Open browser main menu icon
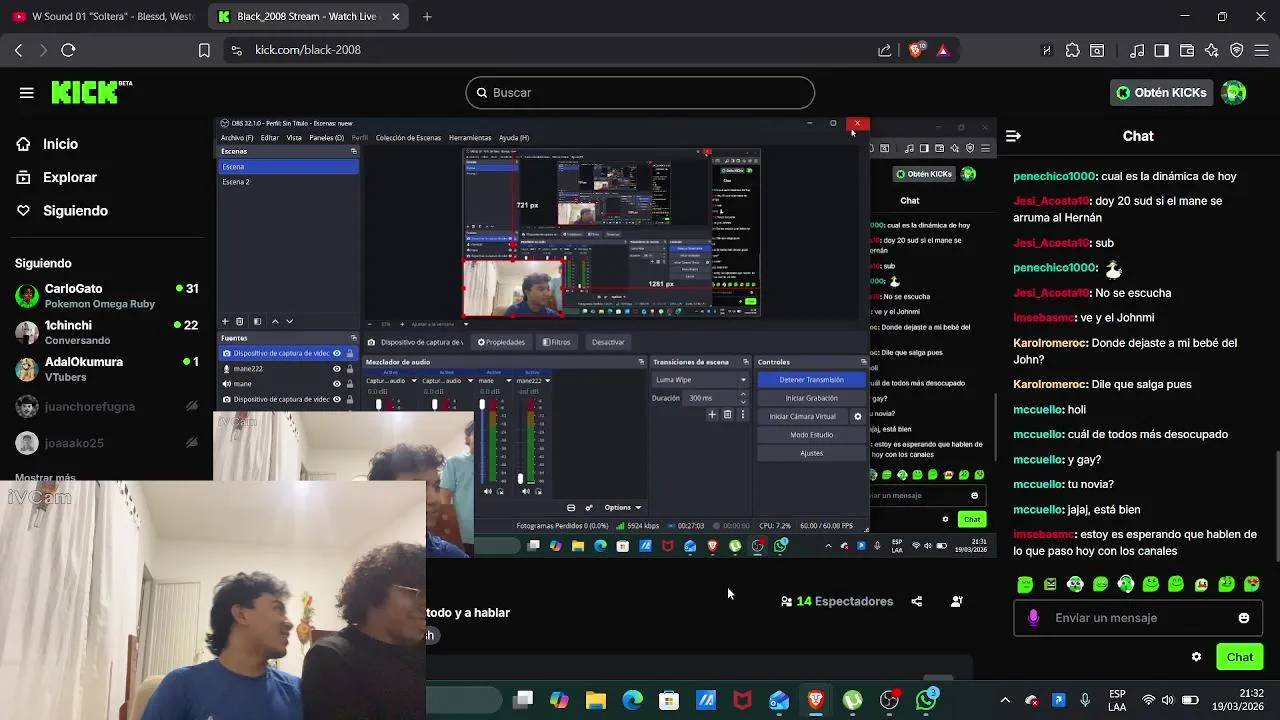The width and height of the screenshot is (1280, 720). tap(1262, 50)
